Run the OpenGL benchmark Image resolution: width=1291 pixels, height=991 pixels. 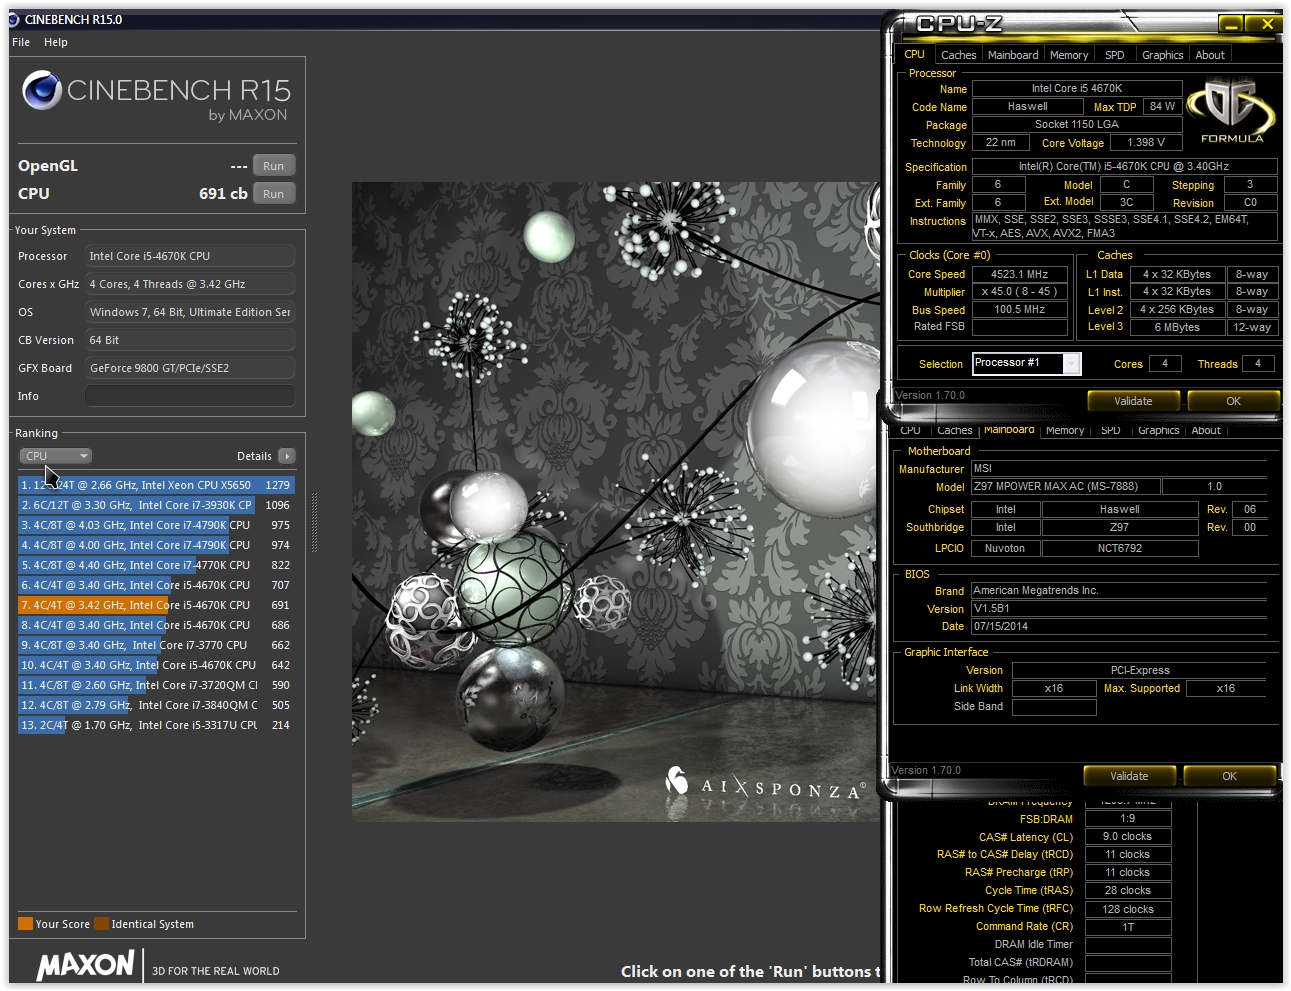[274, 166]
